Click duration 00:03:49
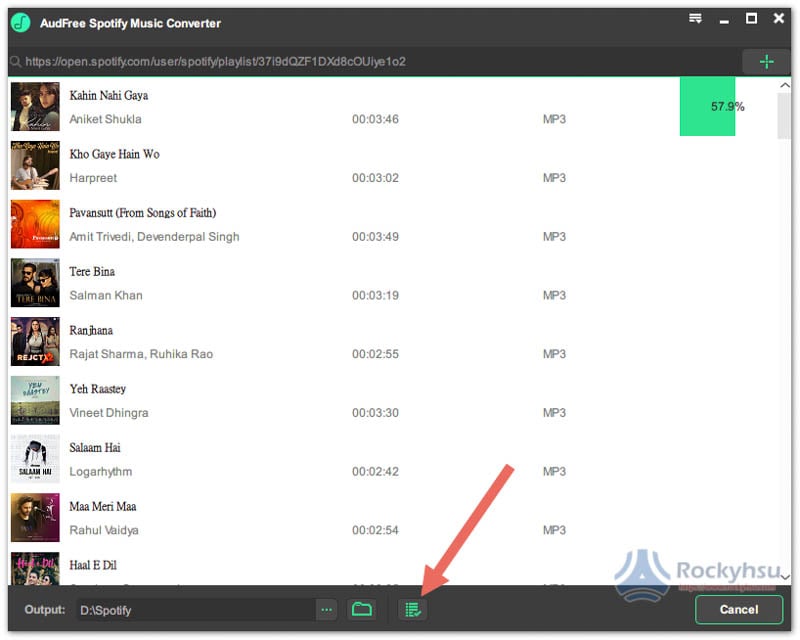Viewport: 800px width, 640px height. click(x=376, y=236)
